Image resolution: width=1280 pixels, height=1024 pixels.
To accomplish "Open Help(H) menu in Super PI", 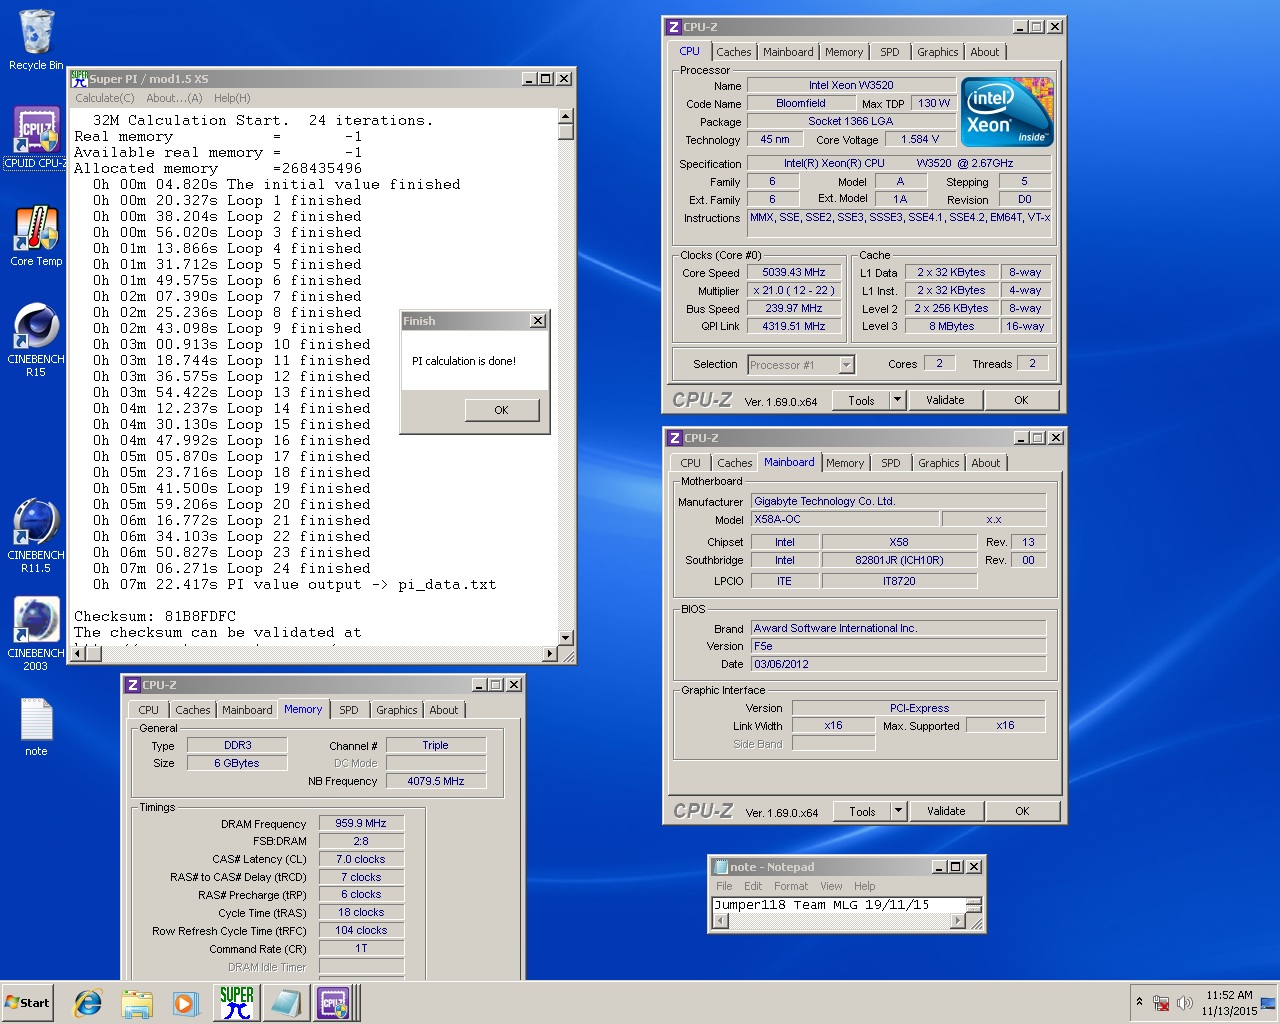I will pyautogui.click(x=232, y=98).
